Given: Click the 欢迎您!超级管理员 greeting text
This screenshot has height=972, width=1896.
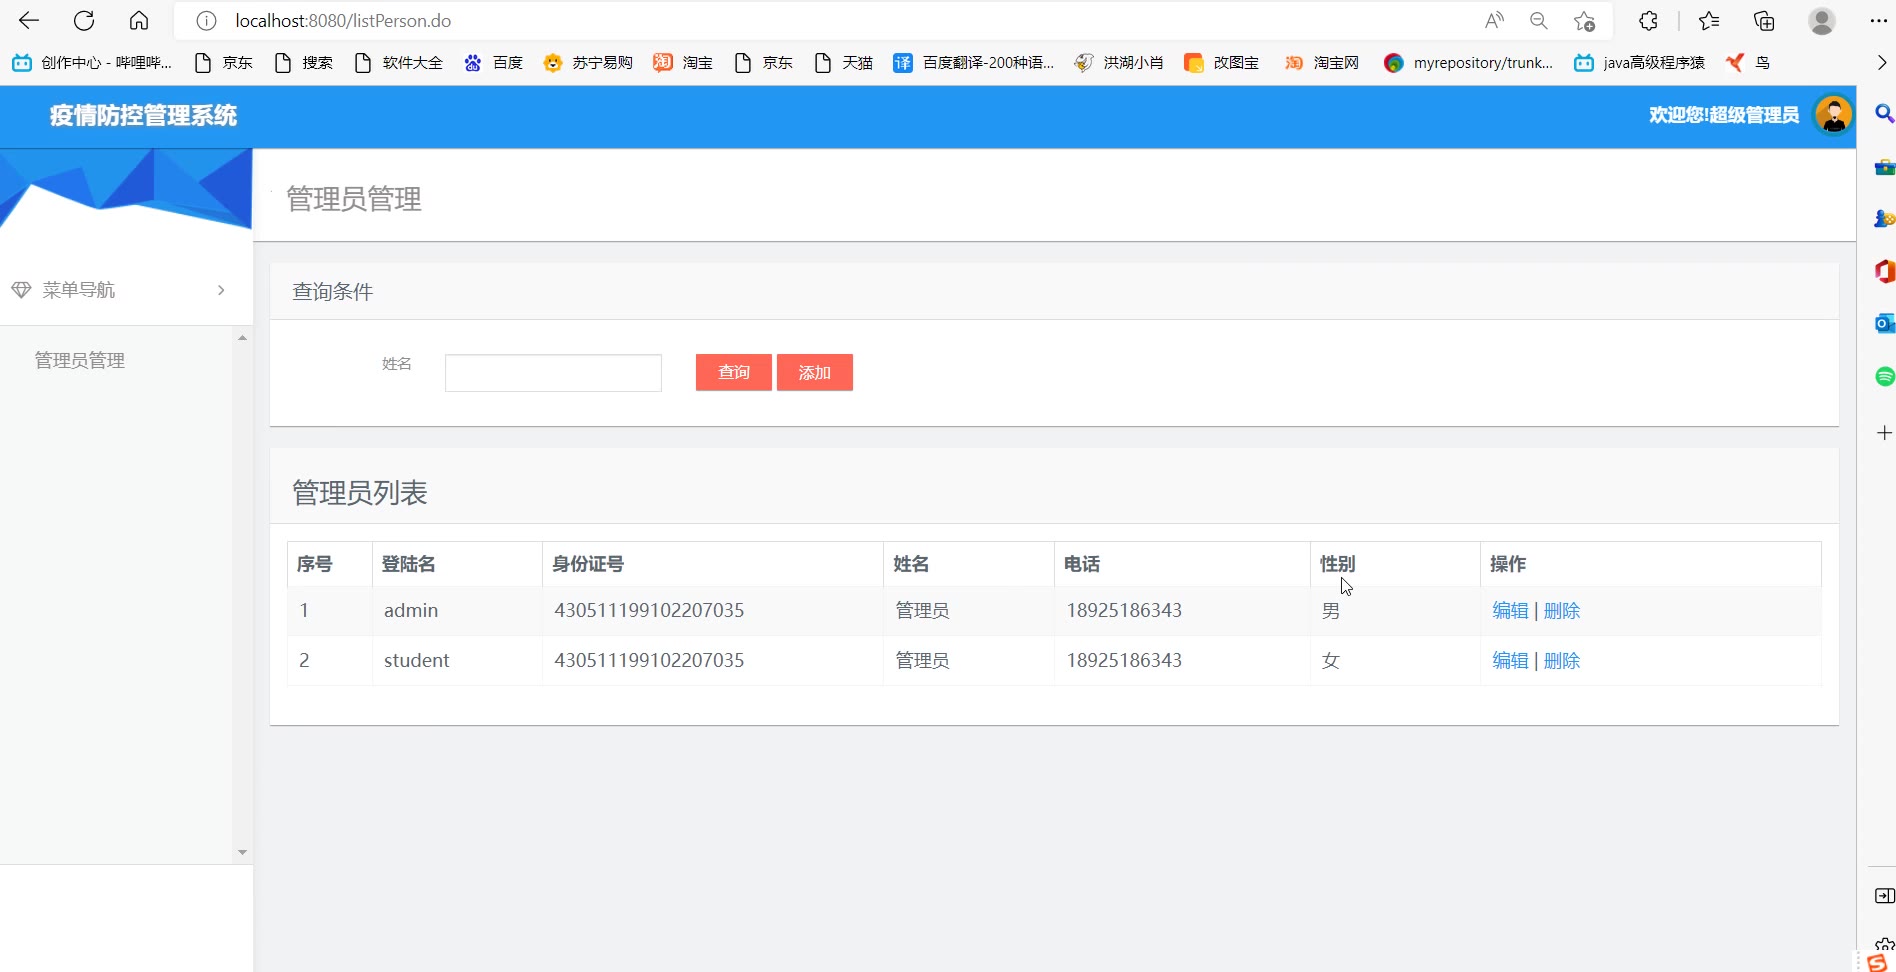Looking at the screenshot, I should pos(1724,115).
